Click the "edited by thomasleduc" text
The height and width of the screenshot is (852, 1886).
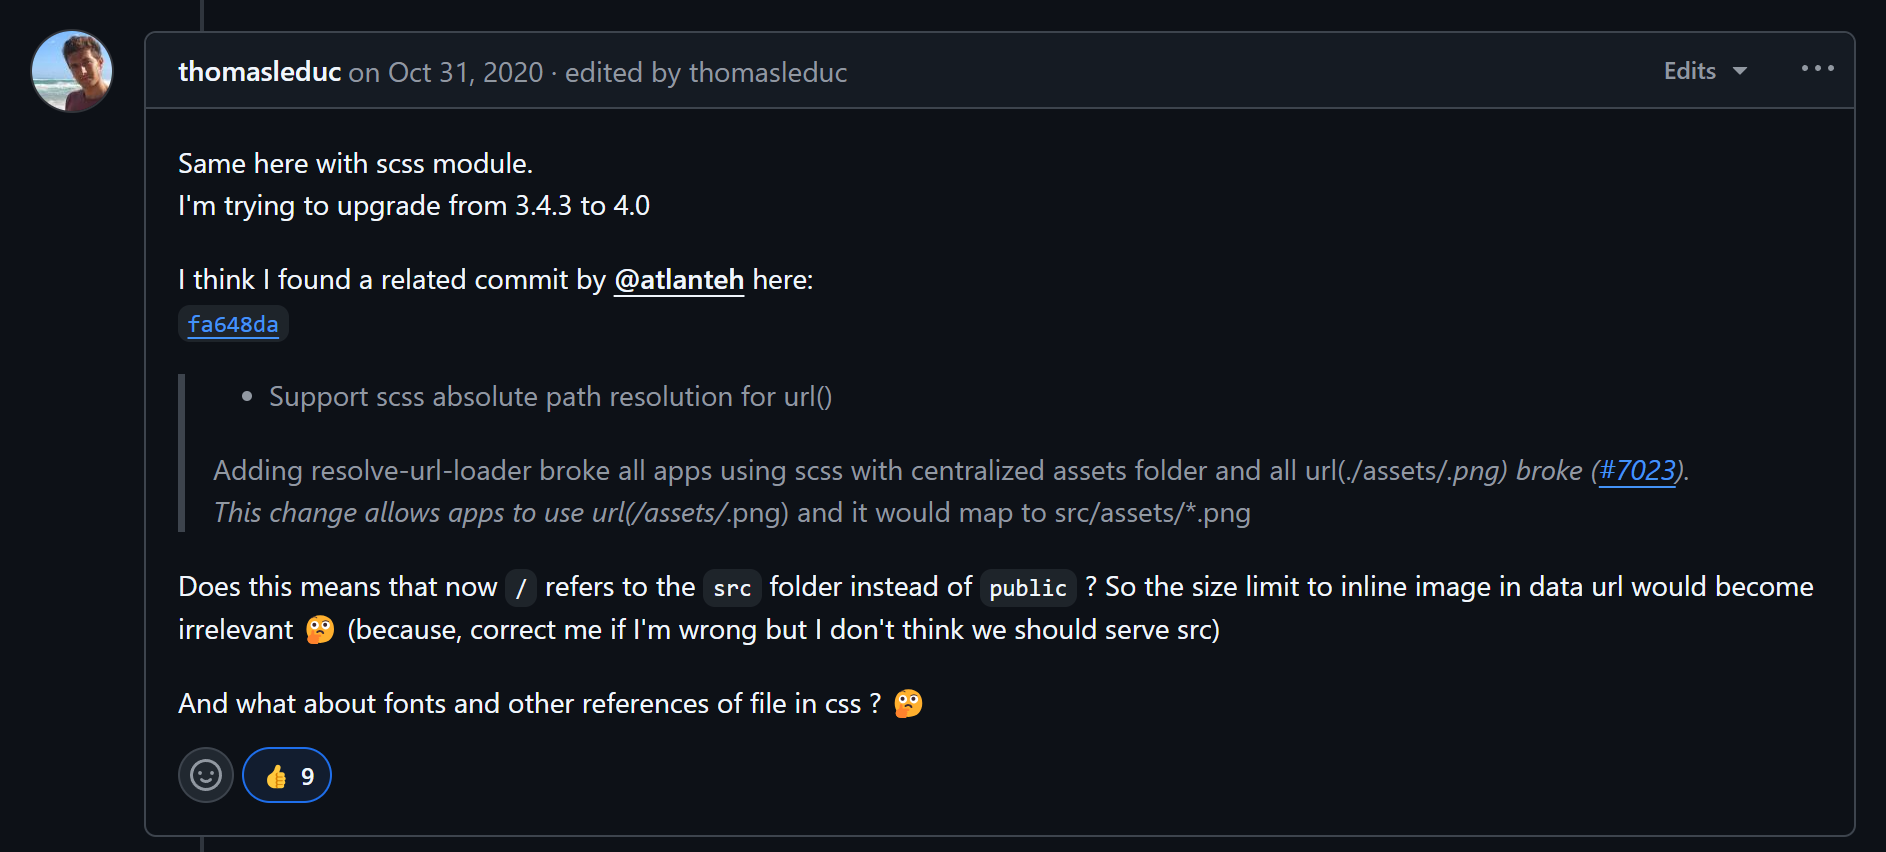click(706, 72)
